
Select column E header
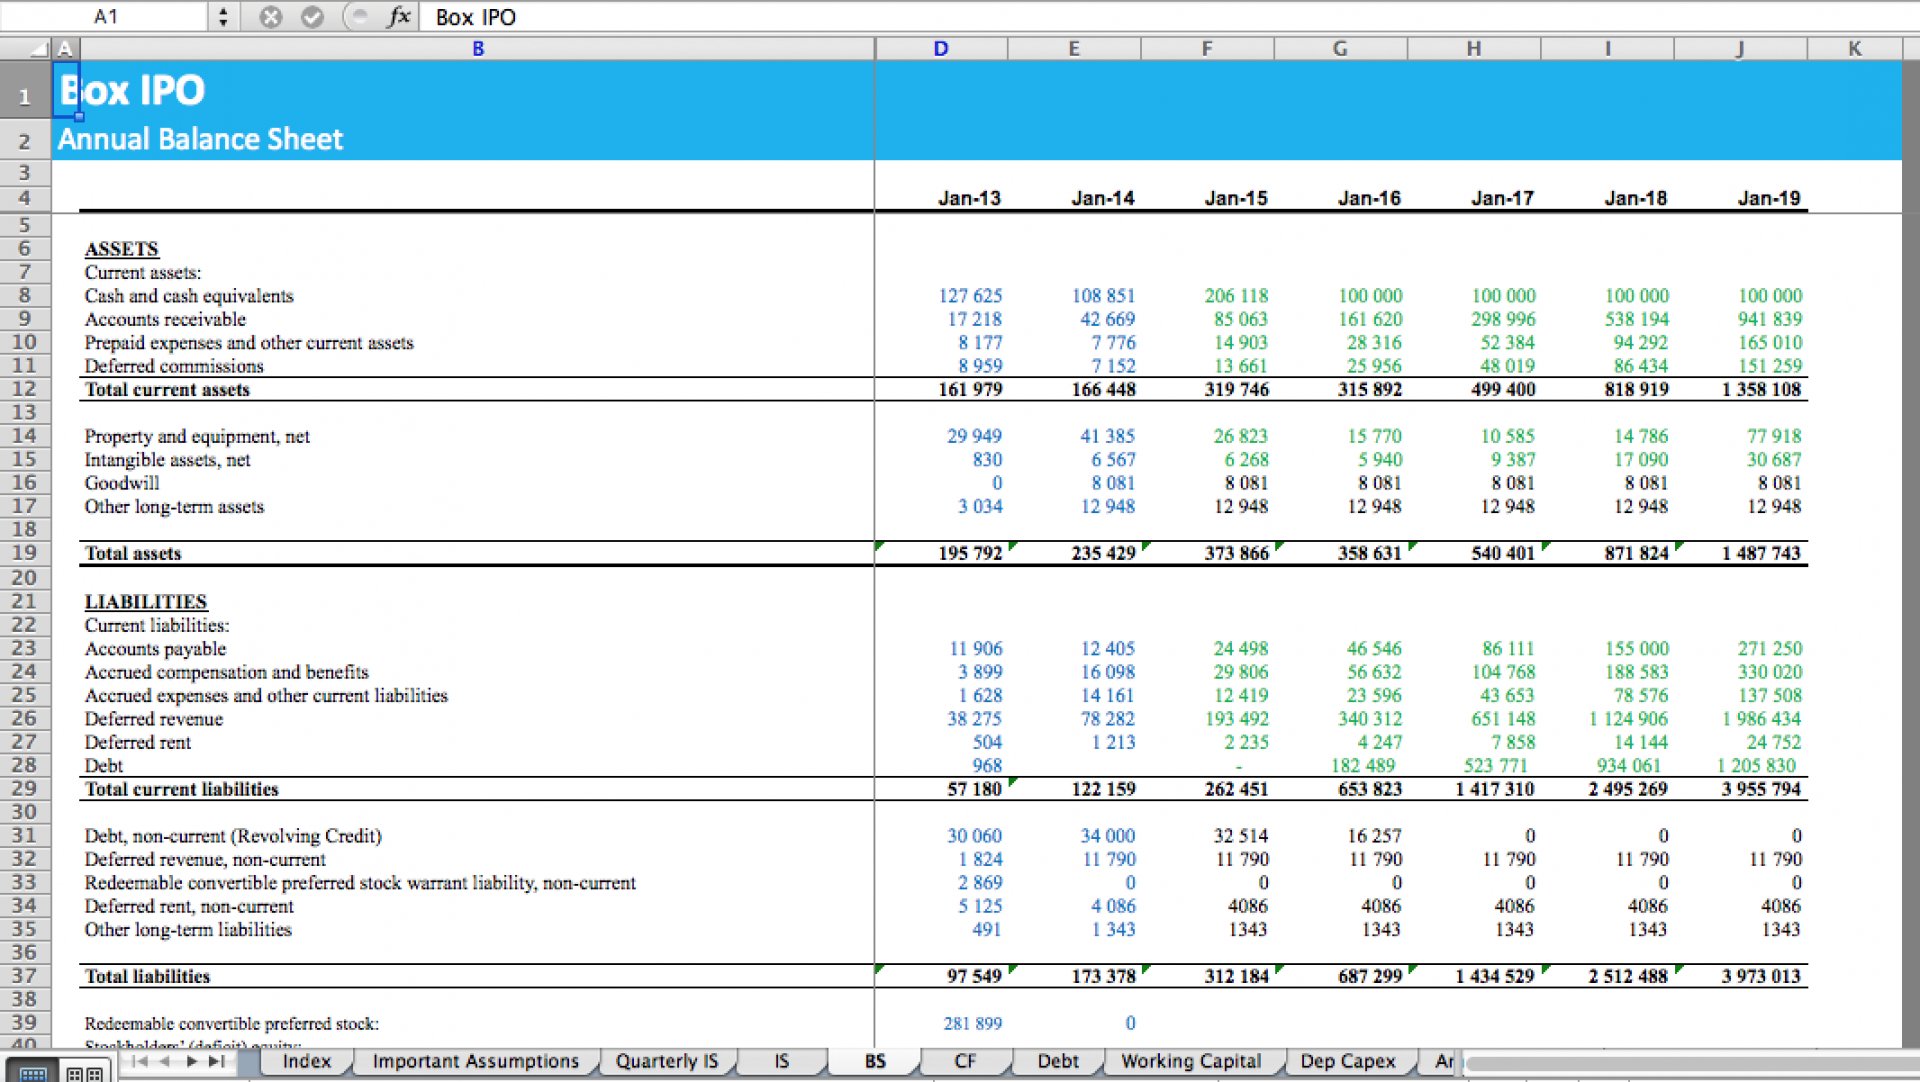tap(1074, 48)
